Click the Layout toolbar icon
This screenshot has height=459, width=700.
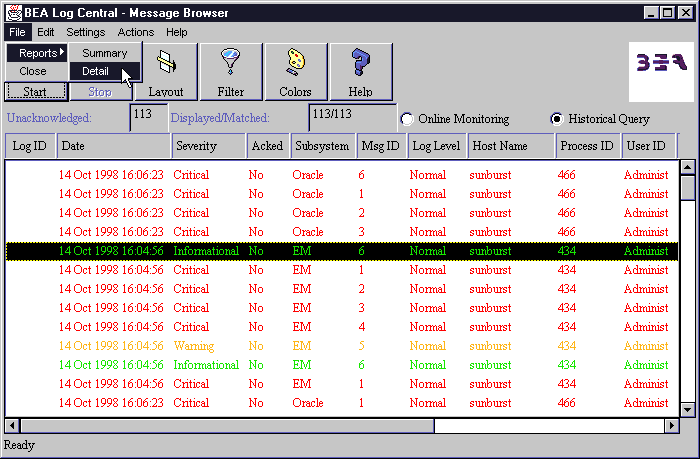coord(166,71)
